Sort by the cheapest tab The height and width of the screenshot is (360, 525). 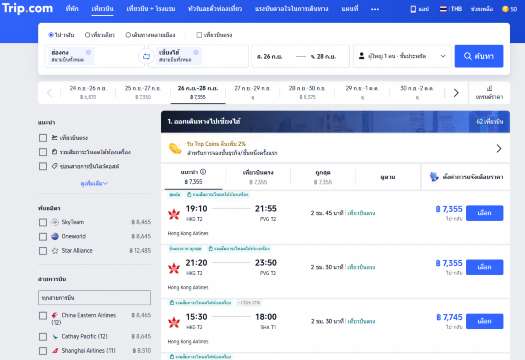pyautogui.click(x=323, y=177)
